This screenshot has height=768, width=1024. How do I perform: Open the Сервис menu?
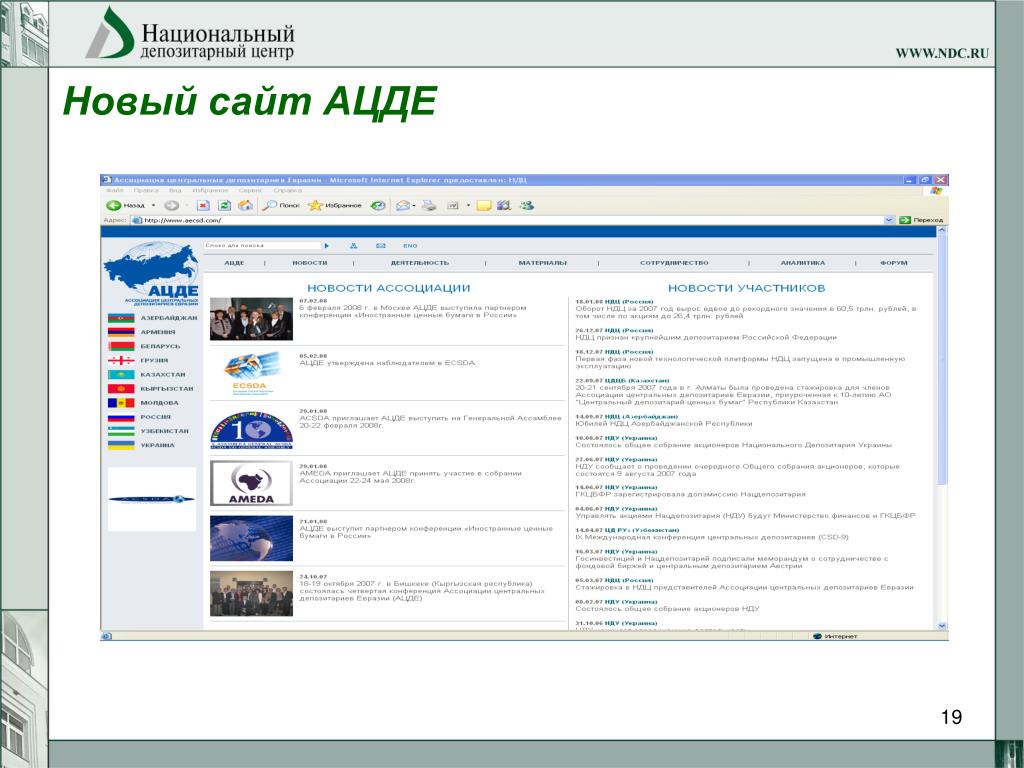(x=251, y=191)
